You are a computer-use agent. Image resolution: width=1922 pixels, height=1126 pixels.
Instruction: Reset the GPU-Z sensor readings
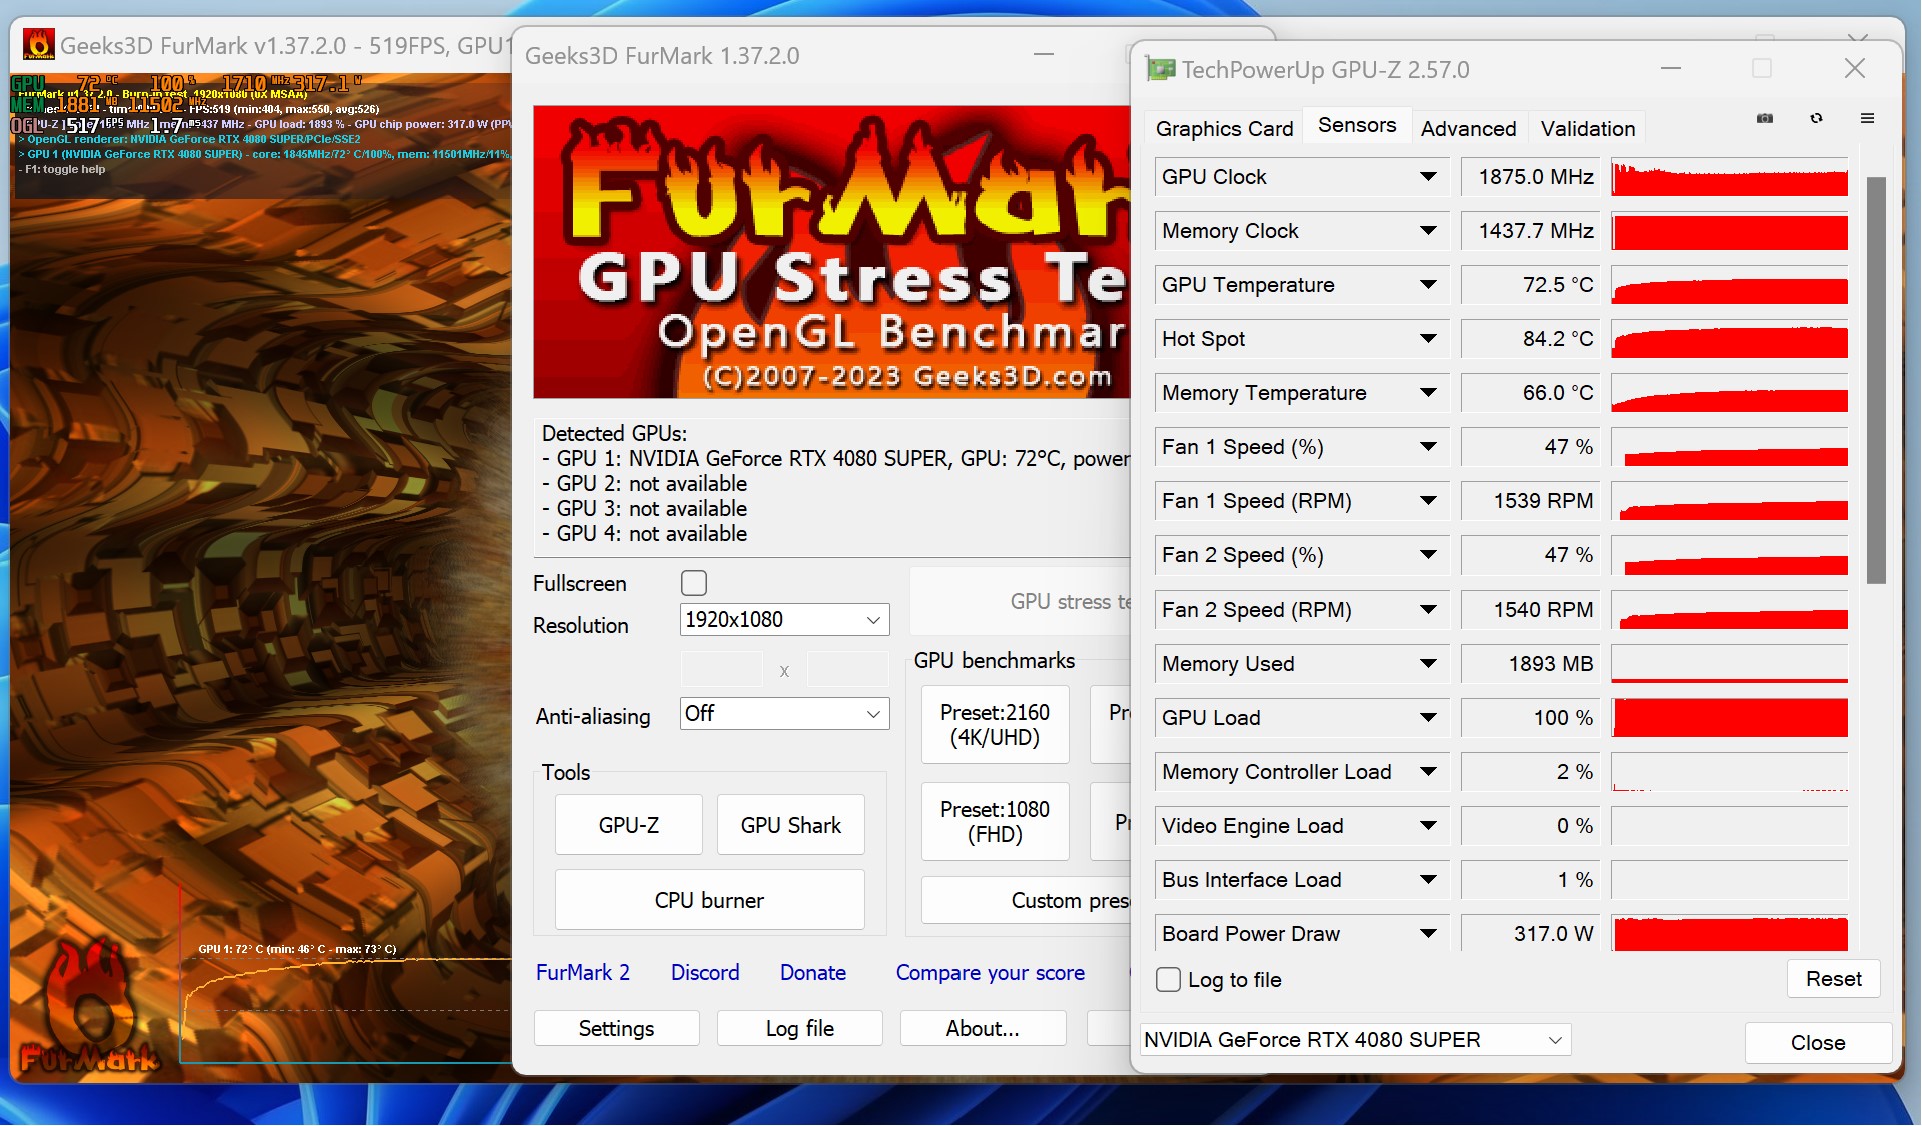tap(1834, 979)
